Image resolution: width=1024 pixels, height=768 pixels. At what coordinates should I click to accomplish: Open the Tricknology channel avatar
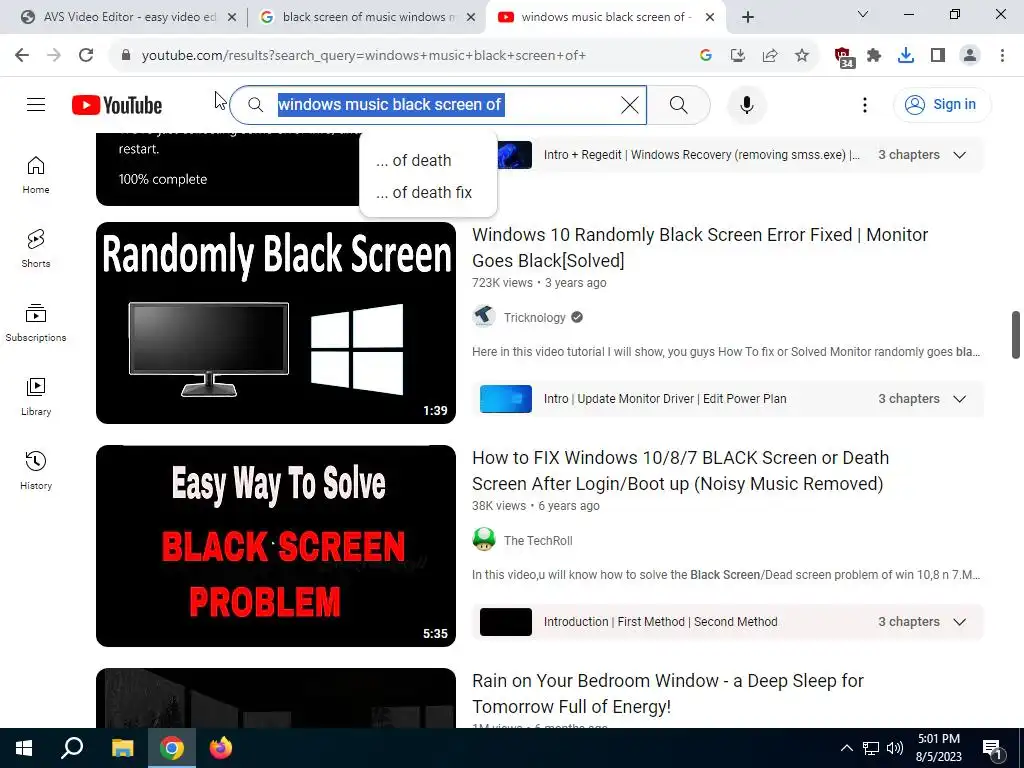(484, 317)
